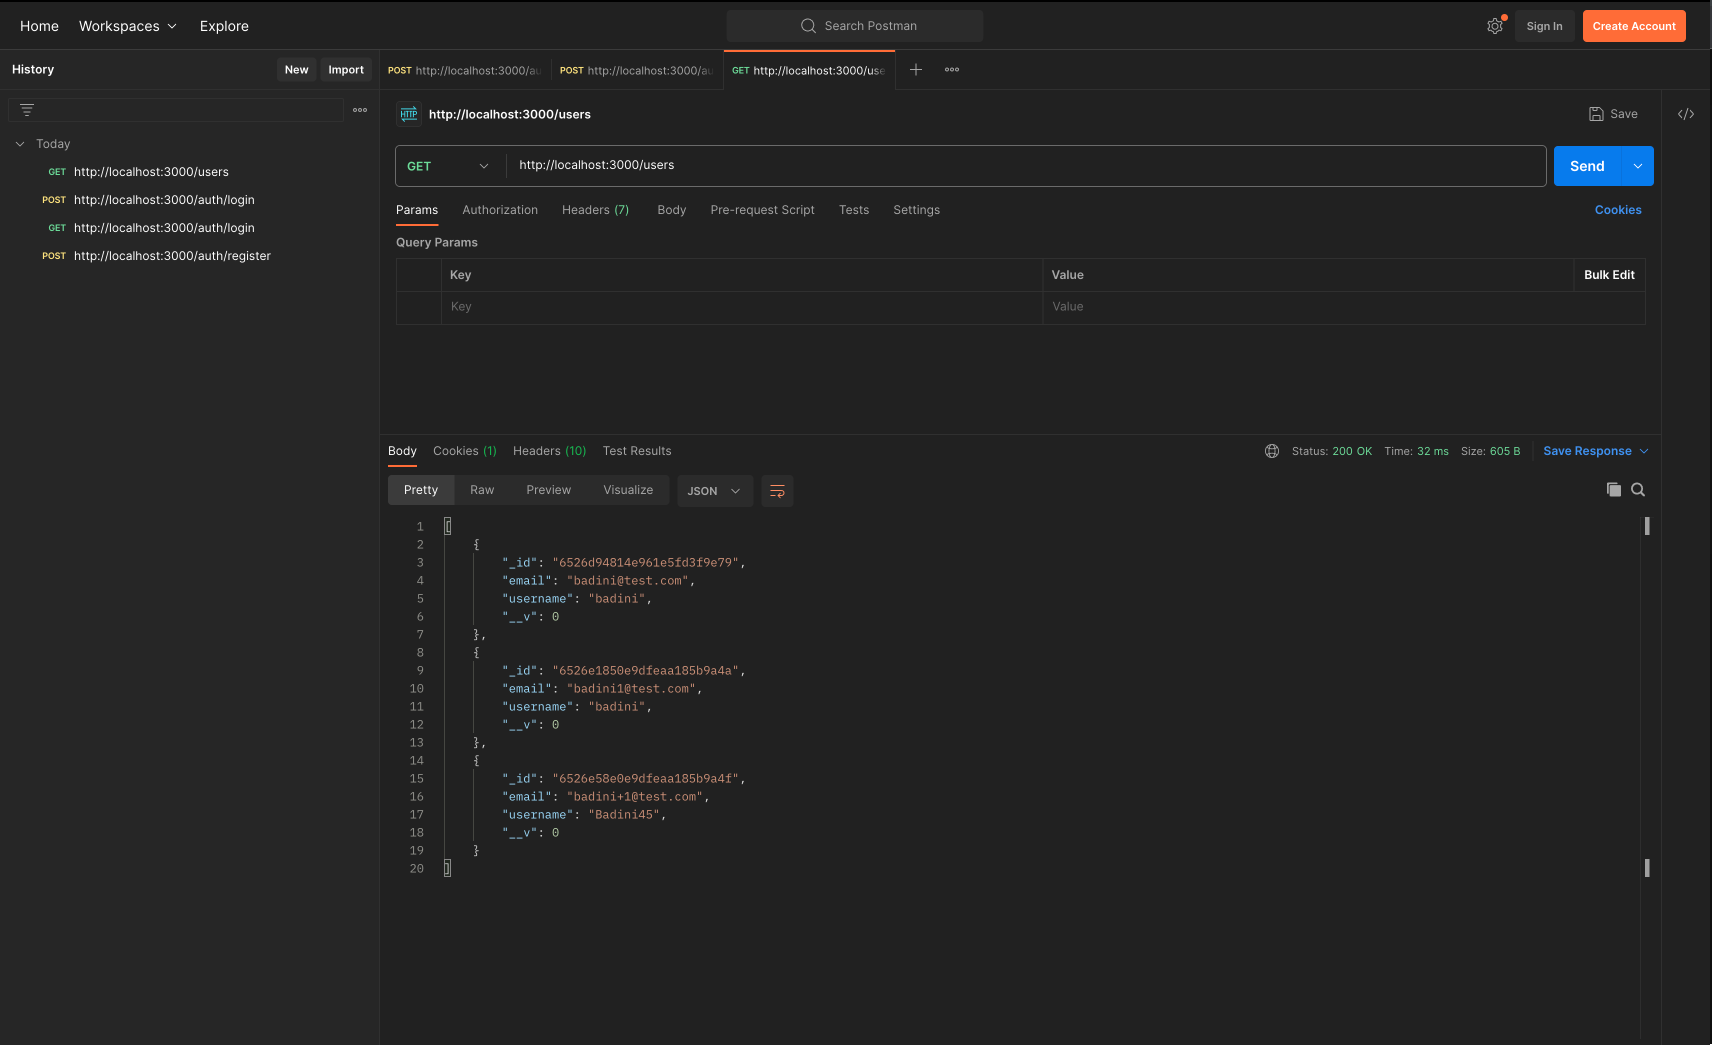Expand the Save Response dropdown
The image size is (1712, 1045).
click(1644, 451)
